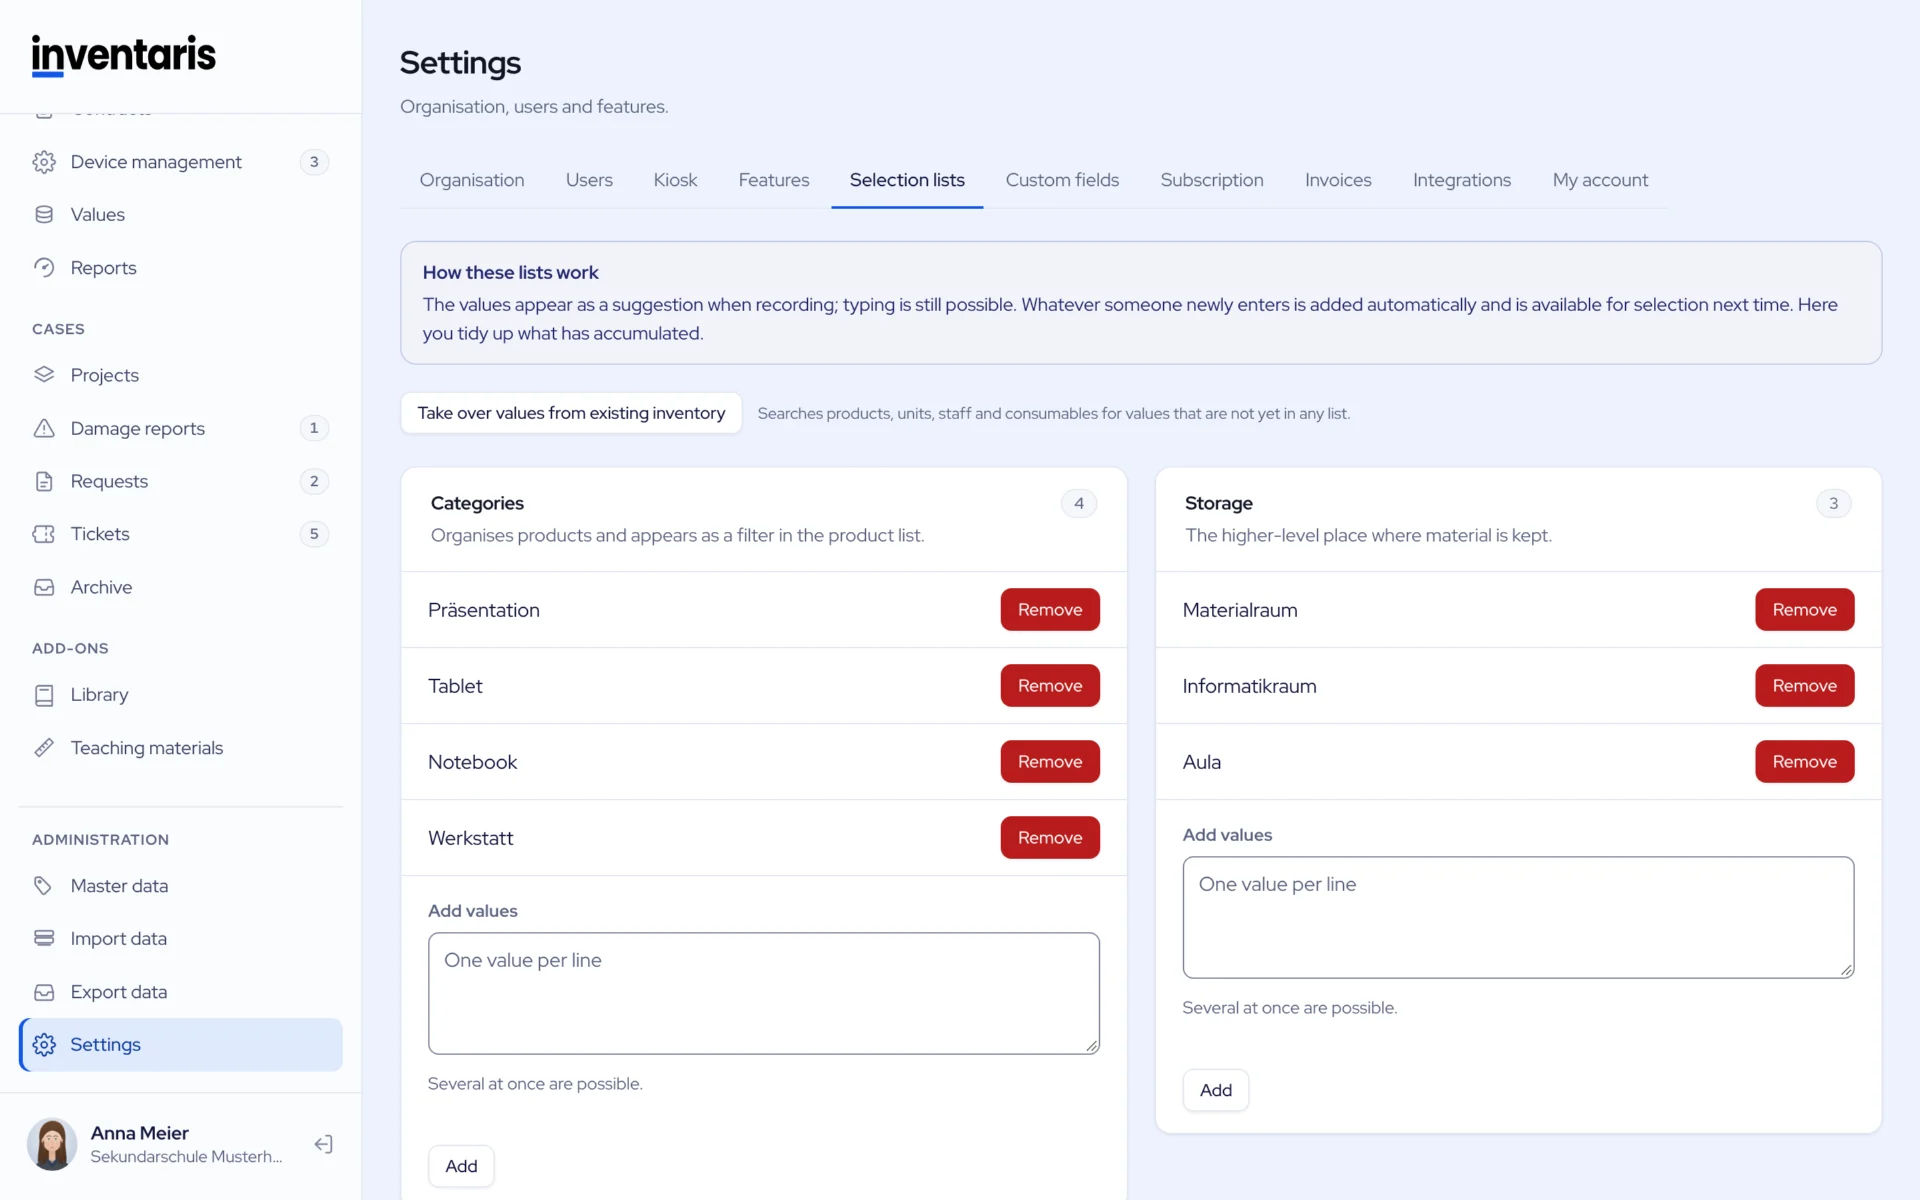Viewport: 1920px width, 1200px height.
Task: Click the Damage reports warning icon
Action: 44,428
